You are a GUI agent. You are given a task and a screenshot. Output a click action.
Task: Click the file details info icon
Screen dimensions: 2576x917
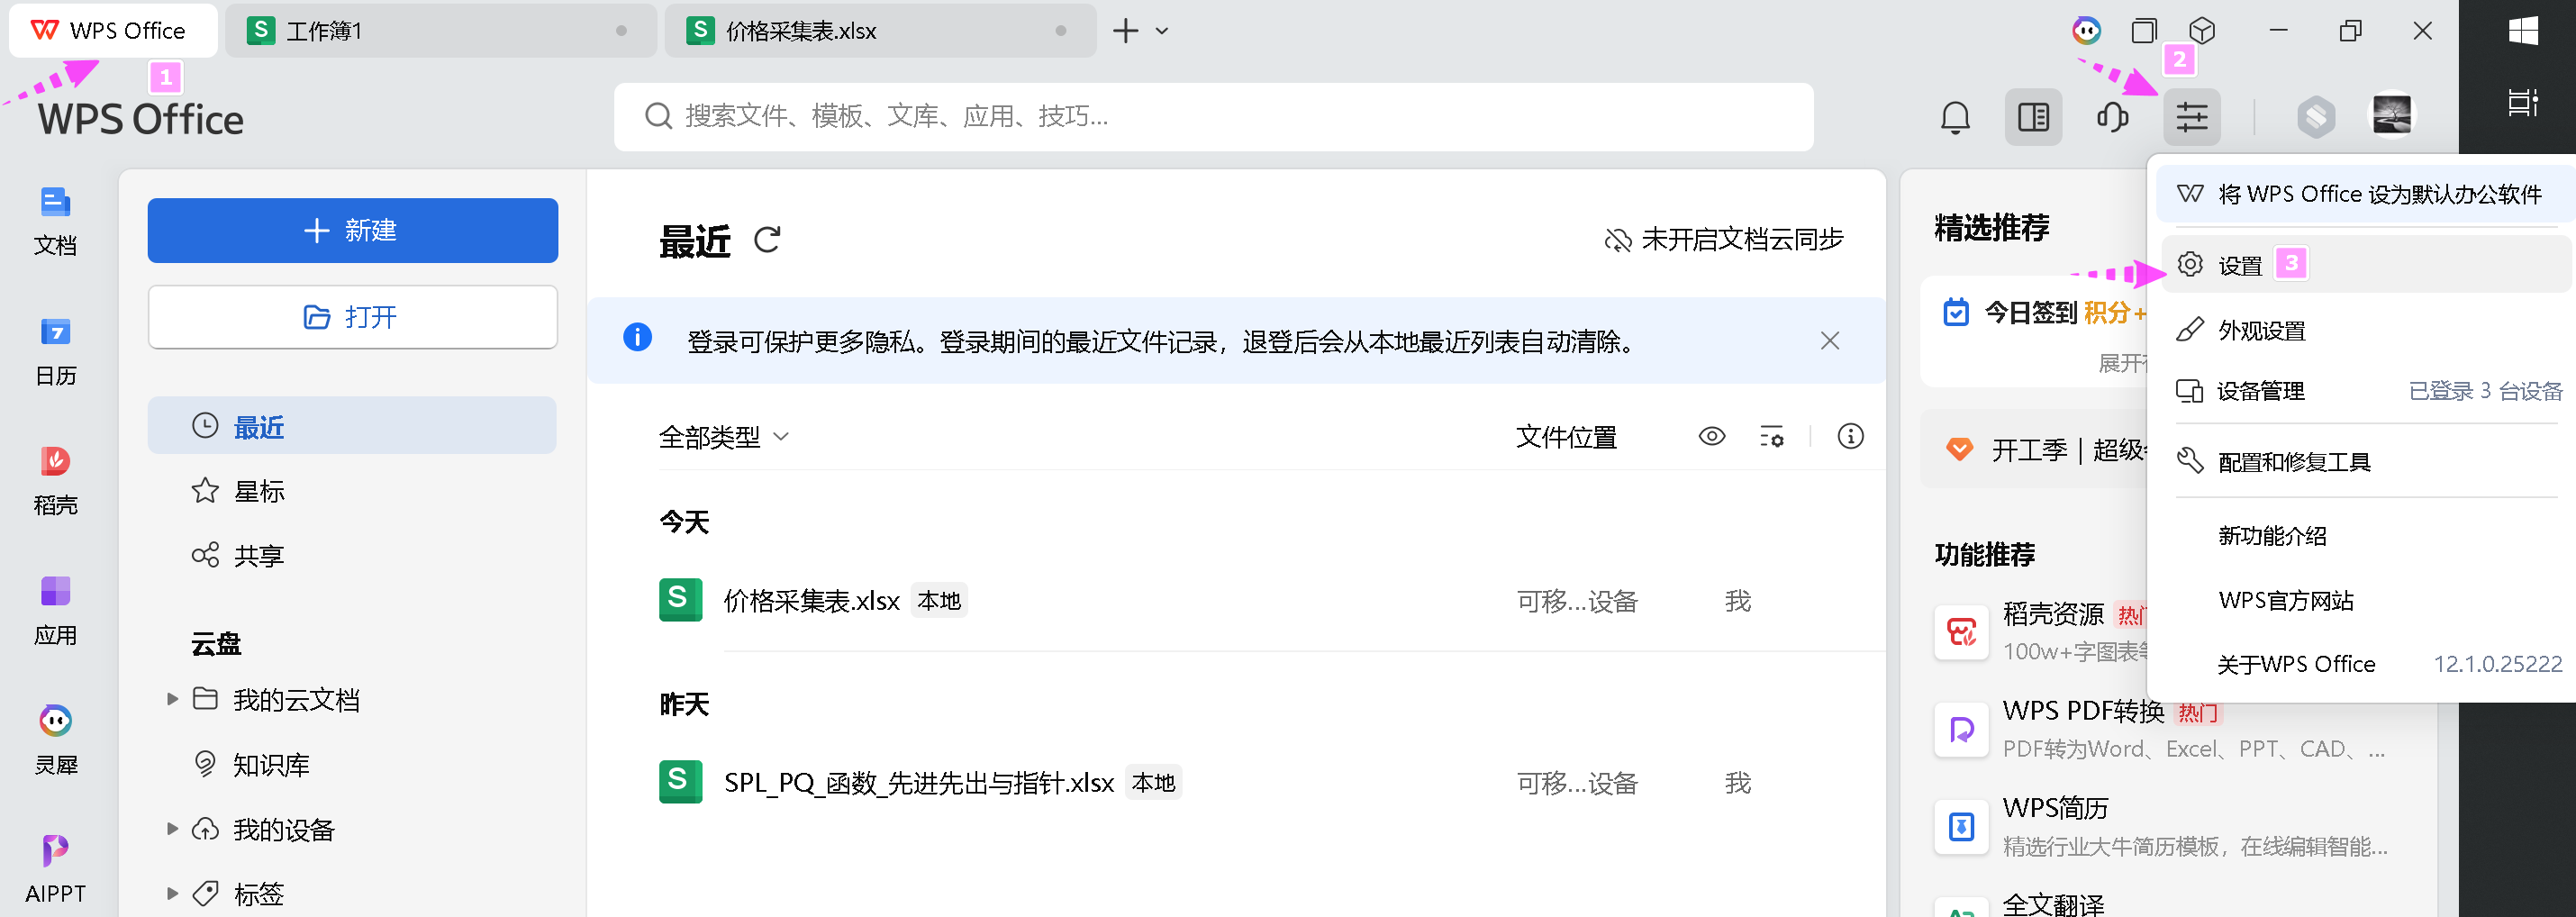coord(1850,436)
